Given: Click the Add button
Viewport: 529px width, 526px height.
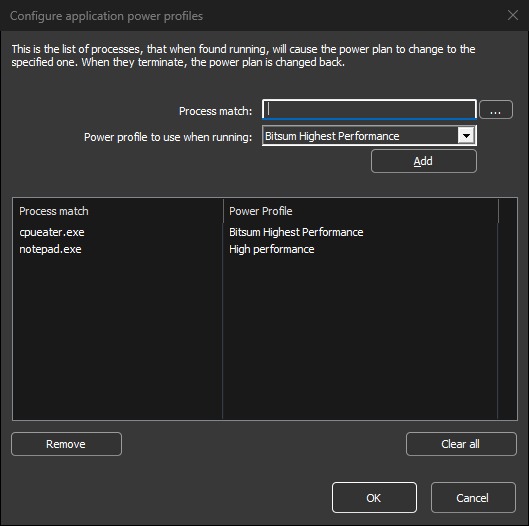Looking at the screenshot, I should [x=424, y=161].
